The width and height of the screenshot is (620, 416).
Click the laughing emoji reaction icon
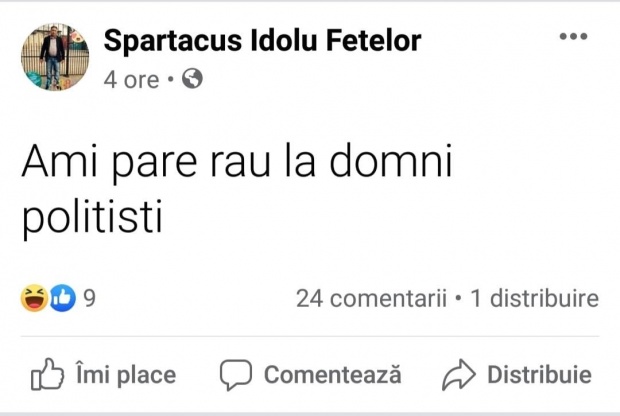[34, 297]
